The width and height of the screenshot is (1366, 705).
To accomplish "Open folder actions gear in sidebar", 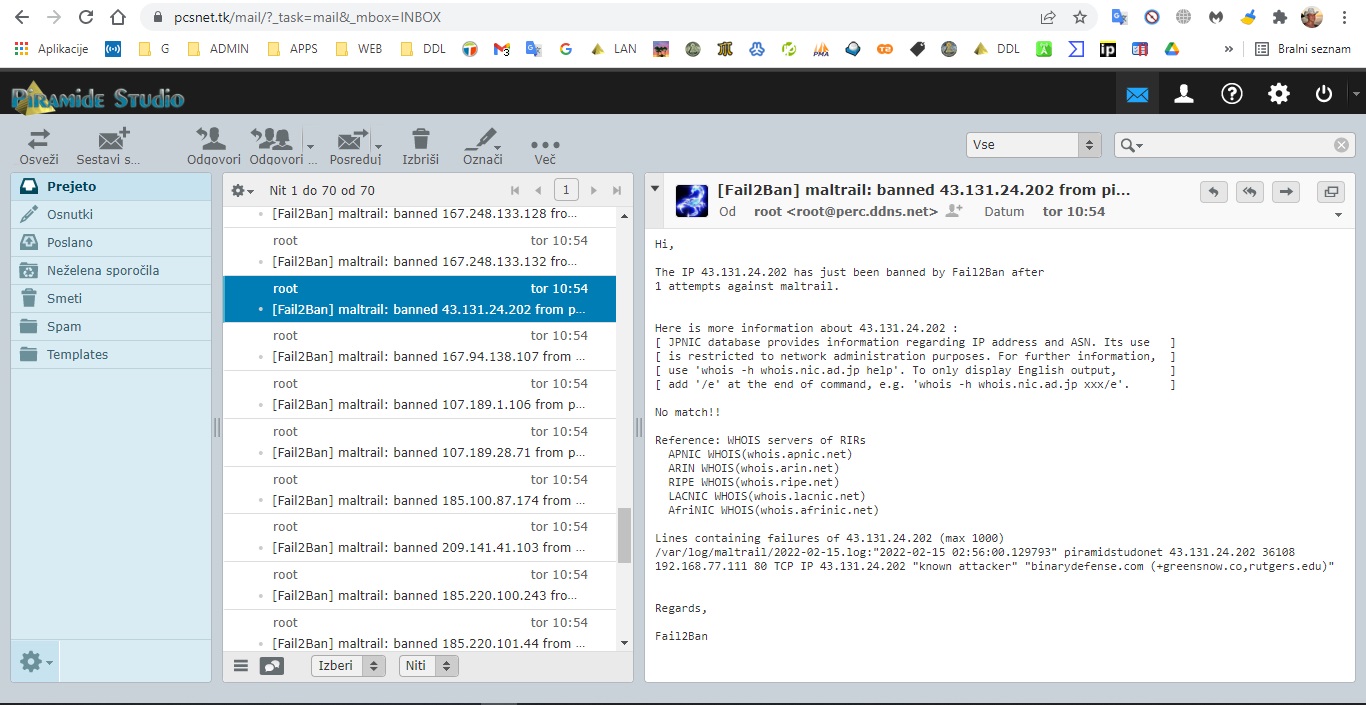I will click(36, 661).
